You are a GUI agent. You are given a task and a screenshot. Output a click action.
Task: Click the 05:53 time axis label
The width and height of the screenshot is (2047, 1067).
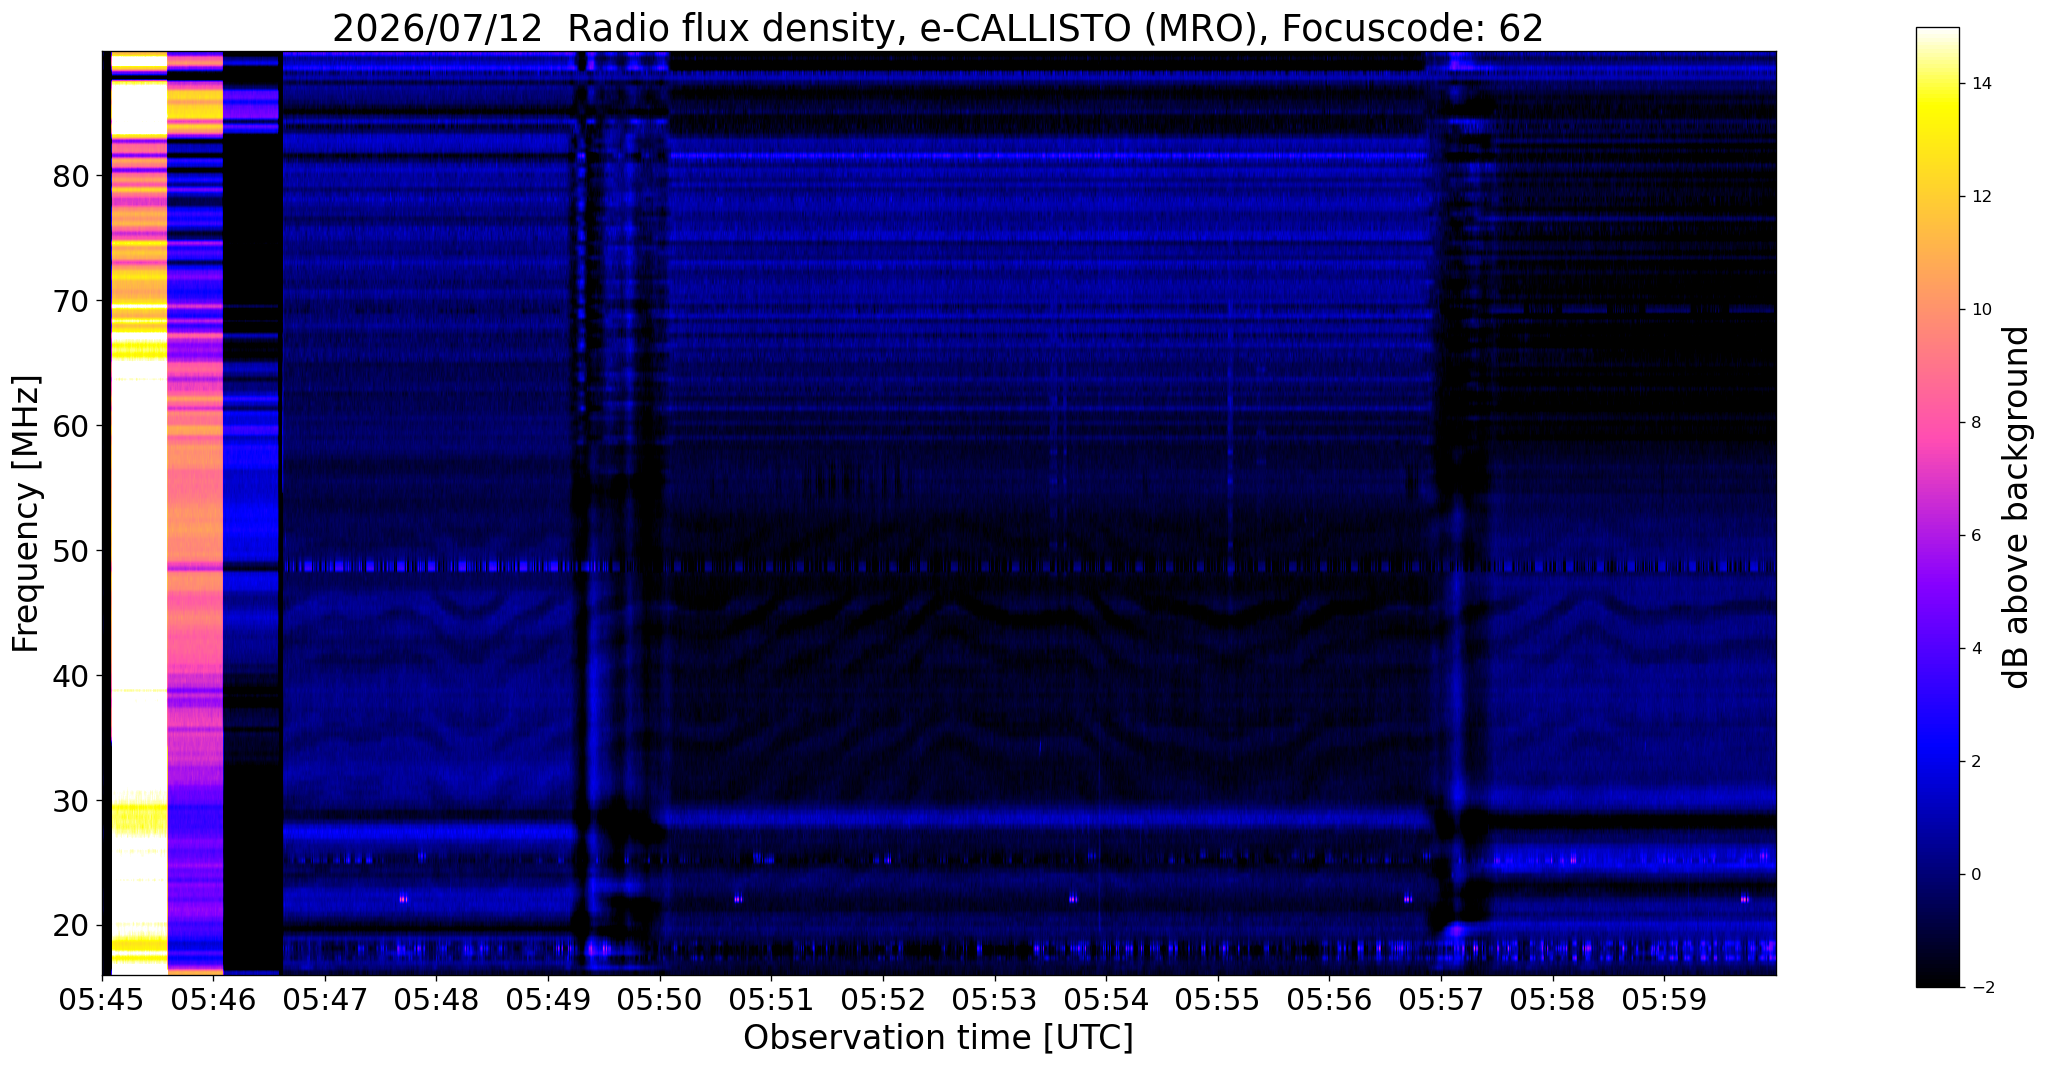click(x=995, y=1001)
